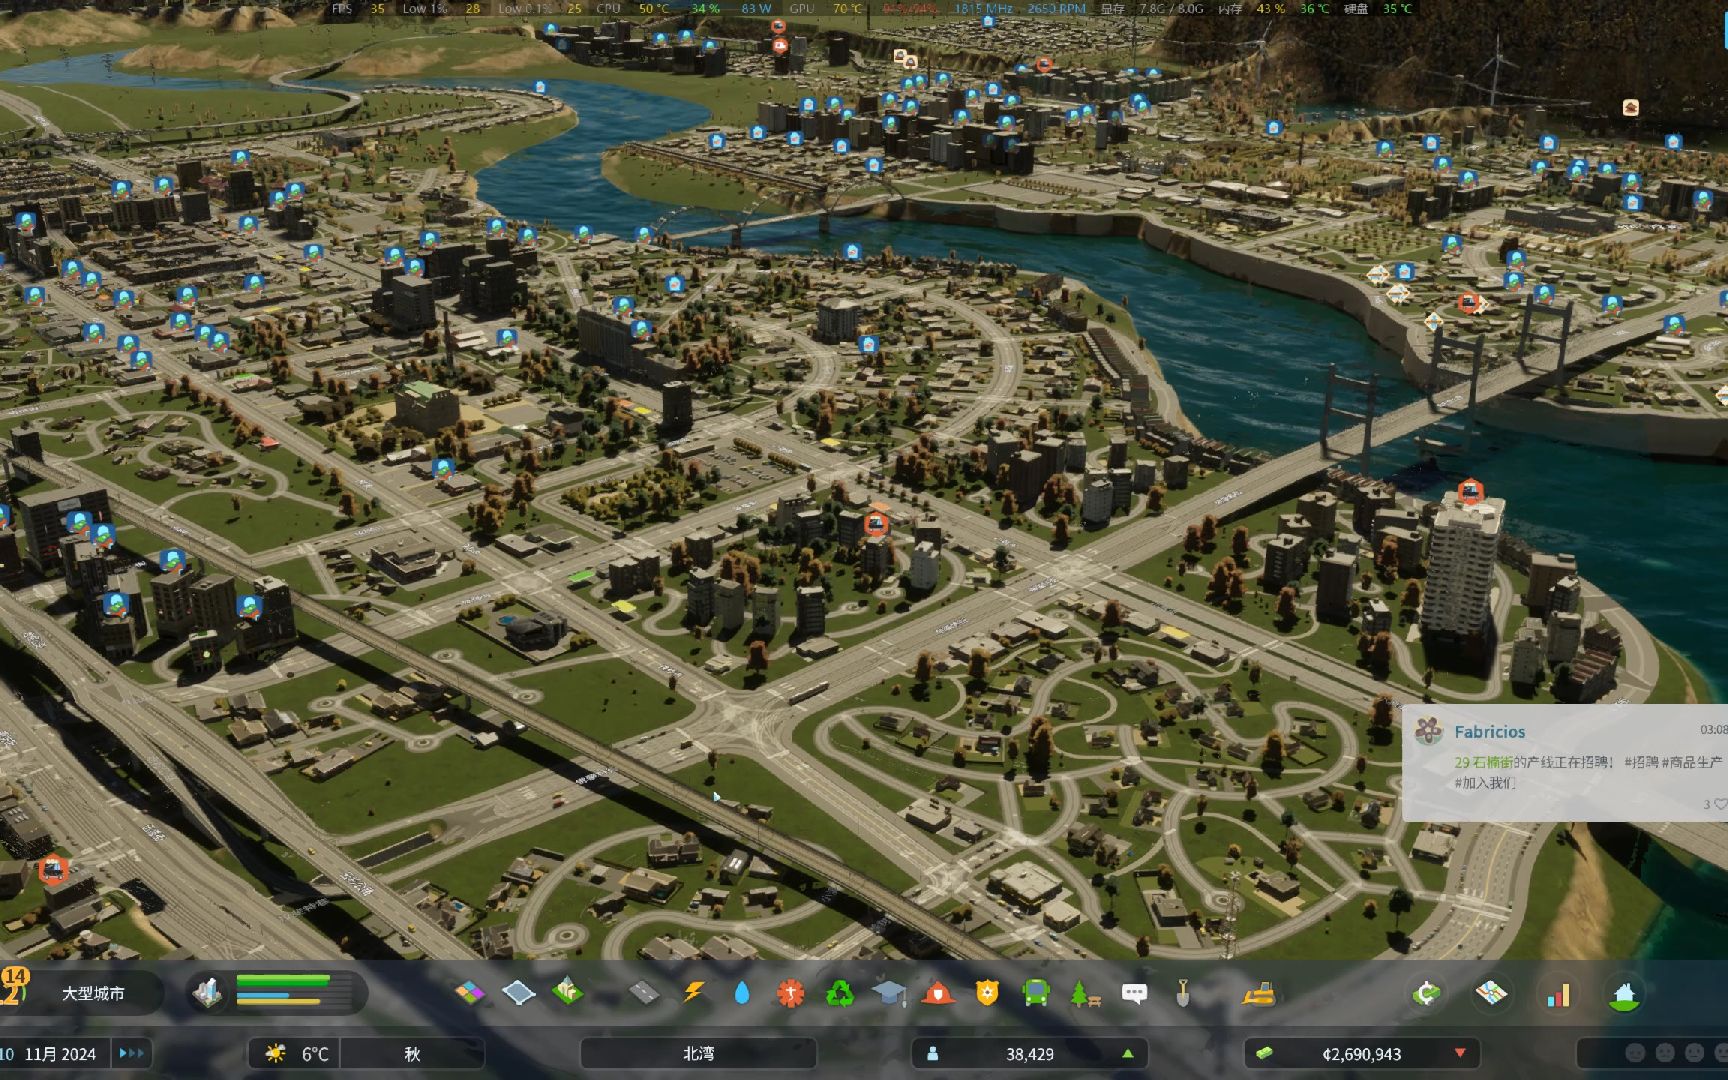1728x1080 pixels.
Task: Open the money ¢2,690,943 panel
Action: (x=1361, y=1054)
